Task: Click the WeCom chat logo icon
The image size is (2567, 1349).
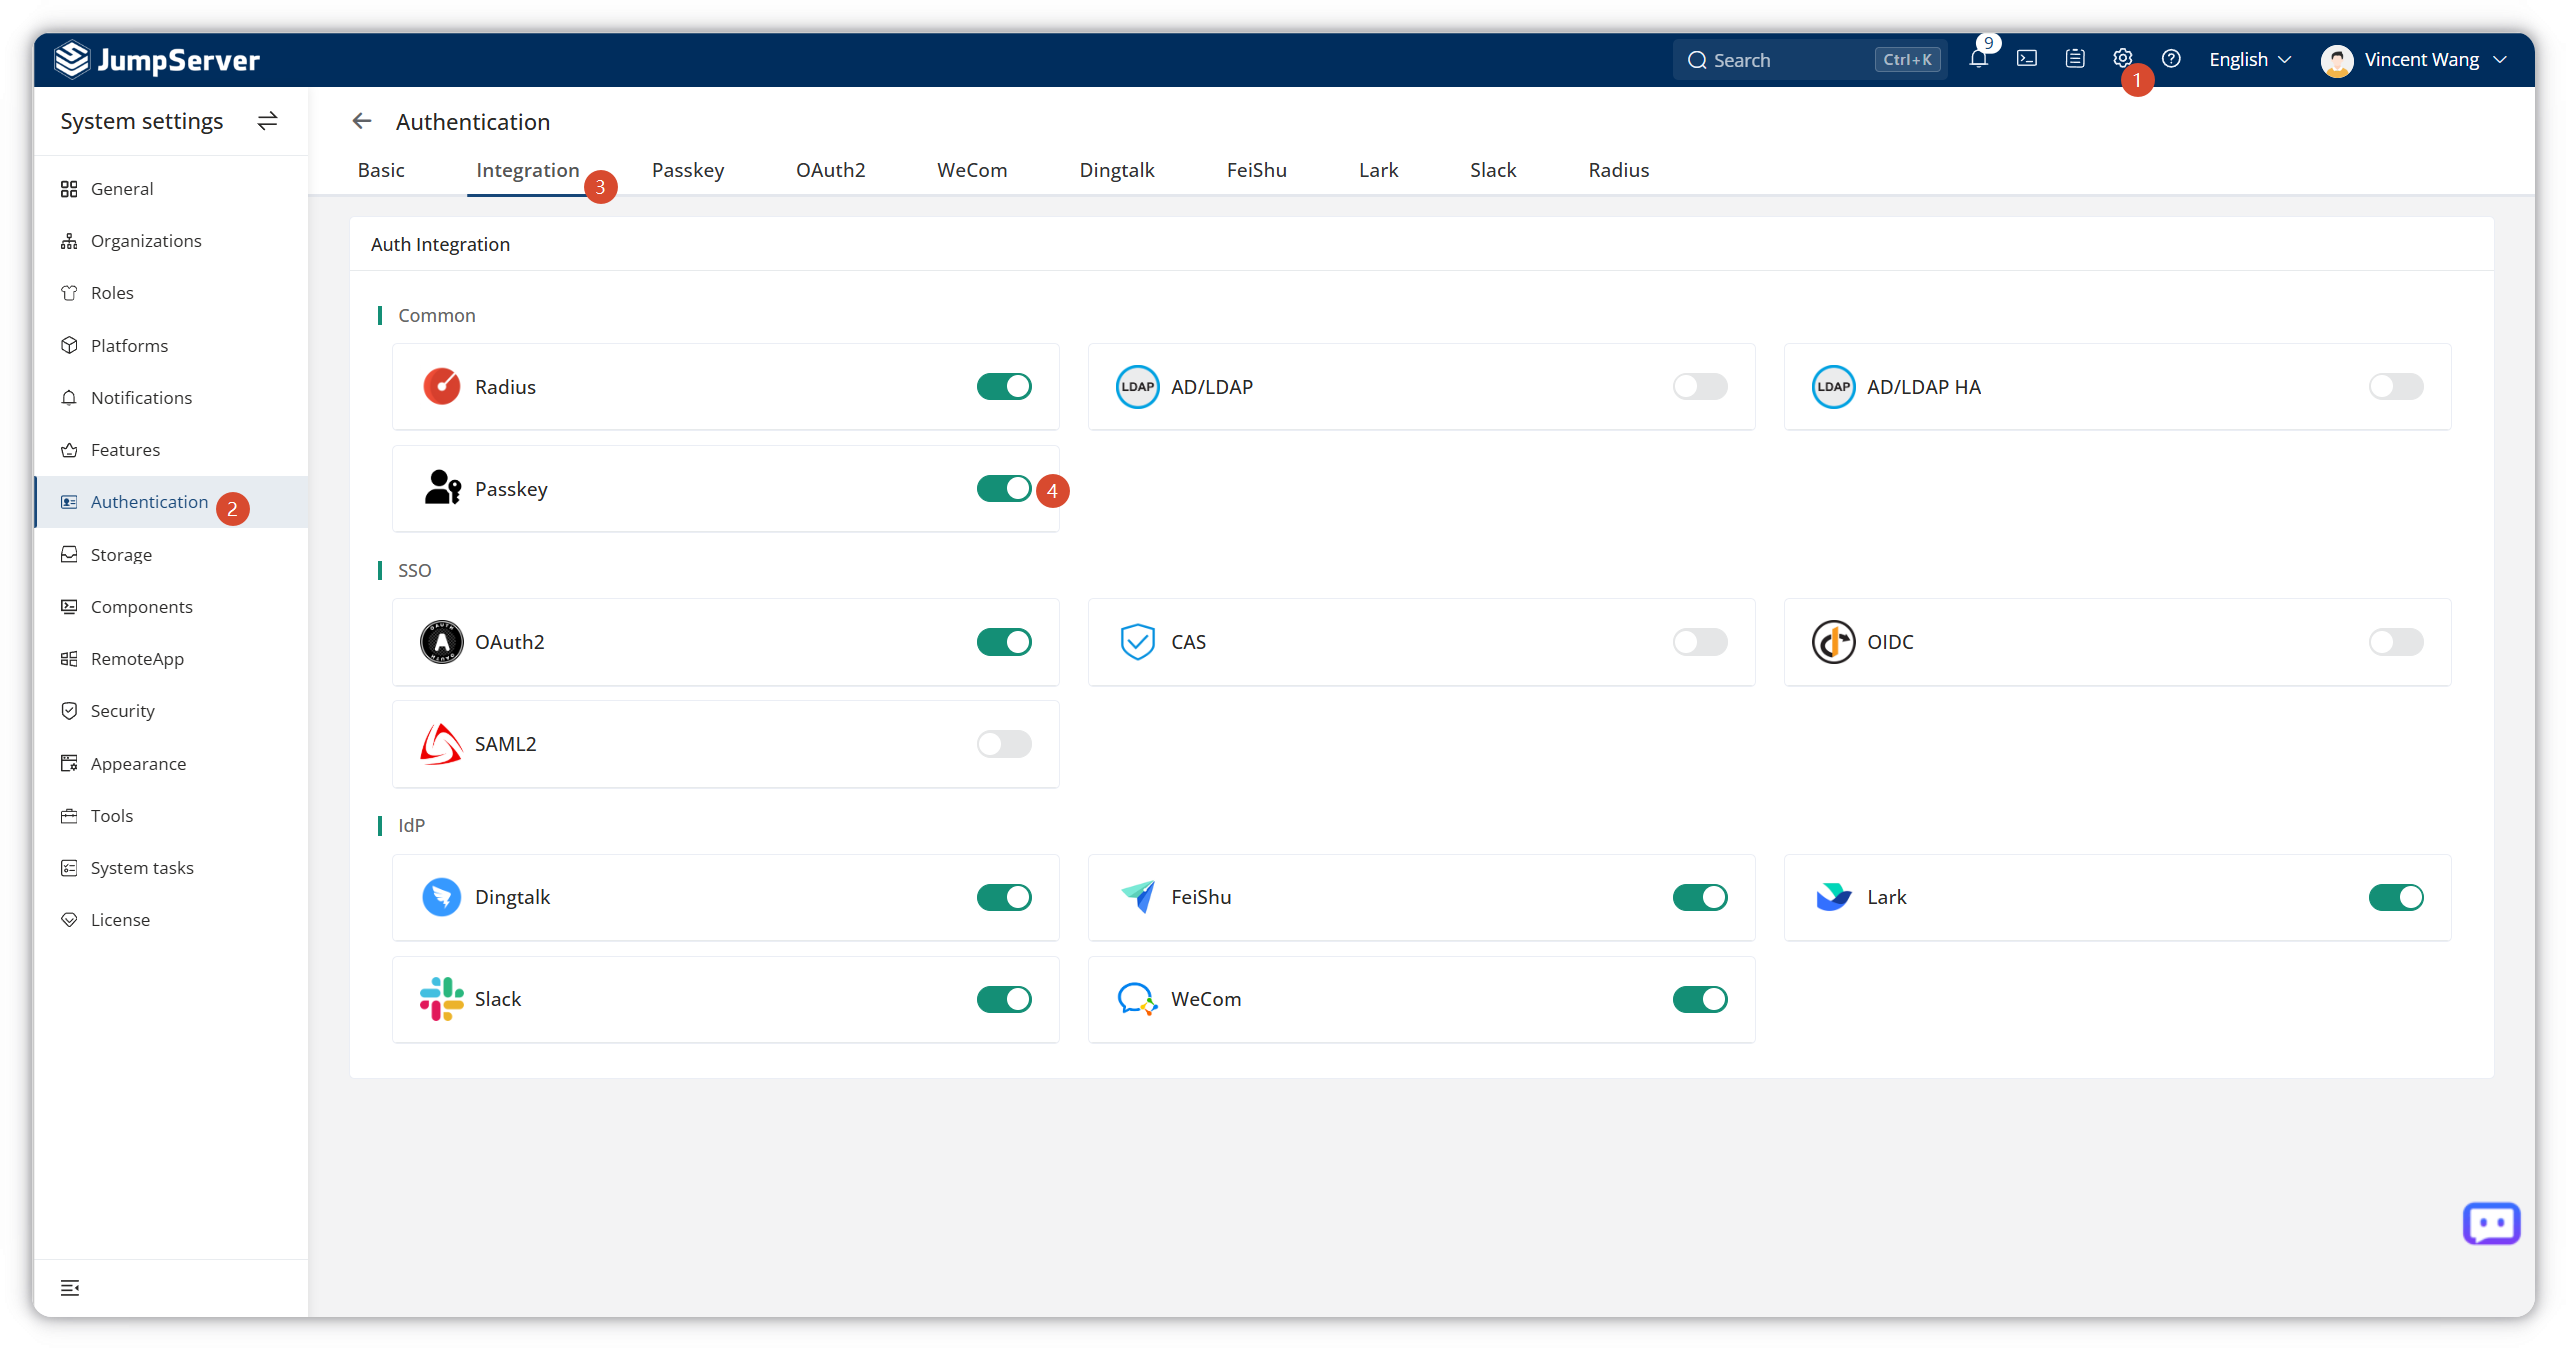Action: point(1137,999)
